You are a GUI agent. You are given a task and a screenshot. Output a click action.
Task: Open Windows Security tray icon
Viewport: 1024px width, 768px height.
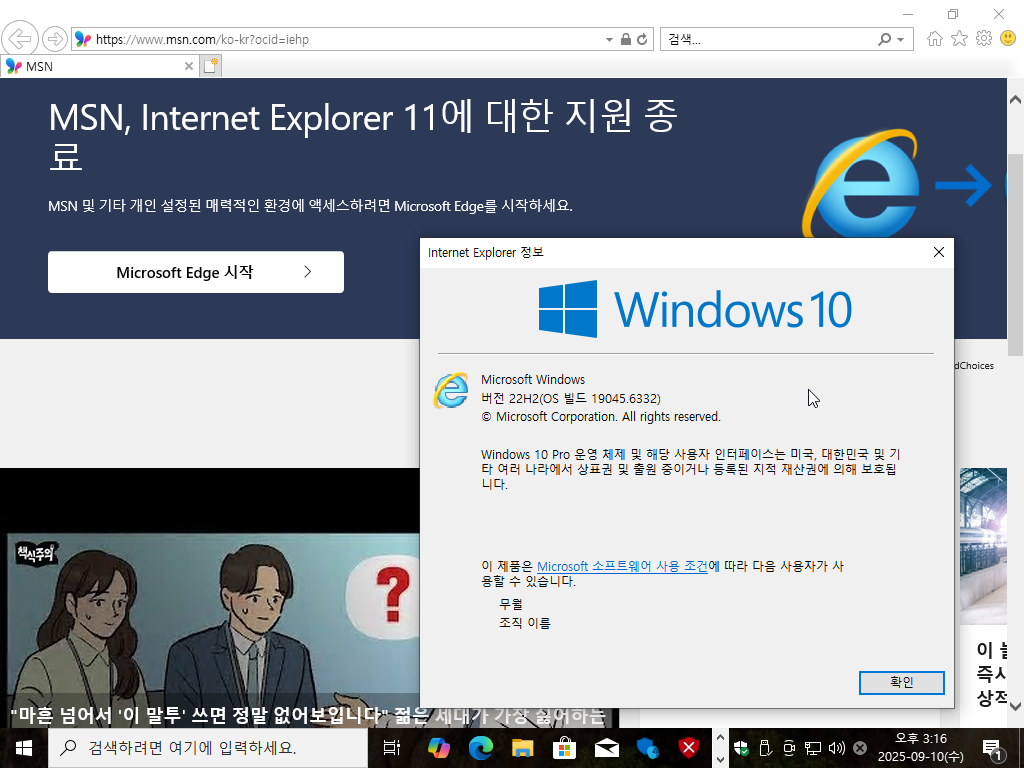click(x=741, y=748)
